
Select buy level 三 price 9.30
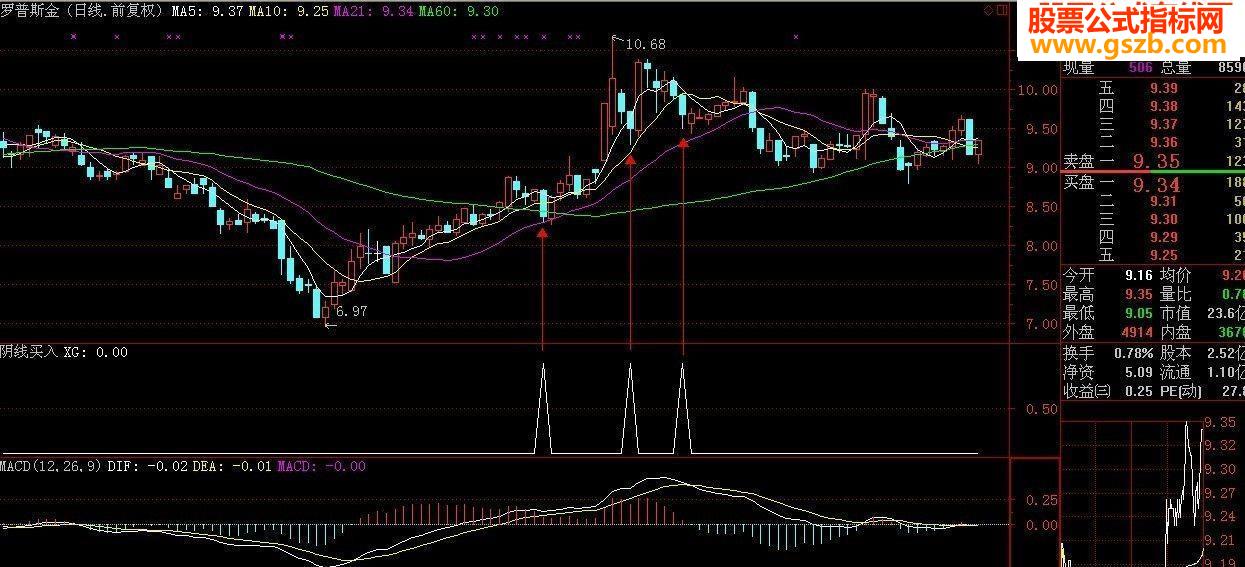1163,220
